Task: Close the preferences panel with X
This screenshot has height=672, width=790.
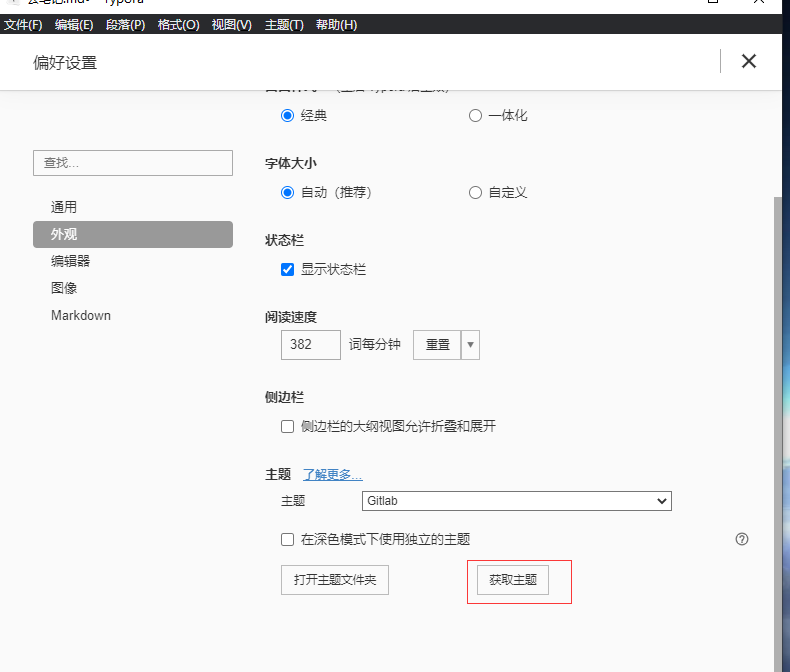Action: [748, 61]
